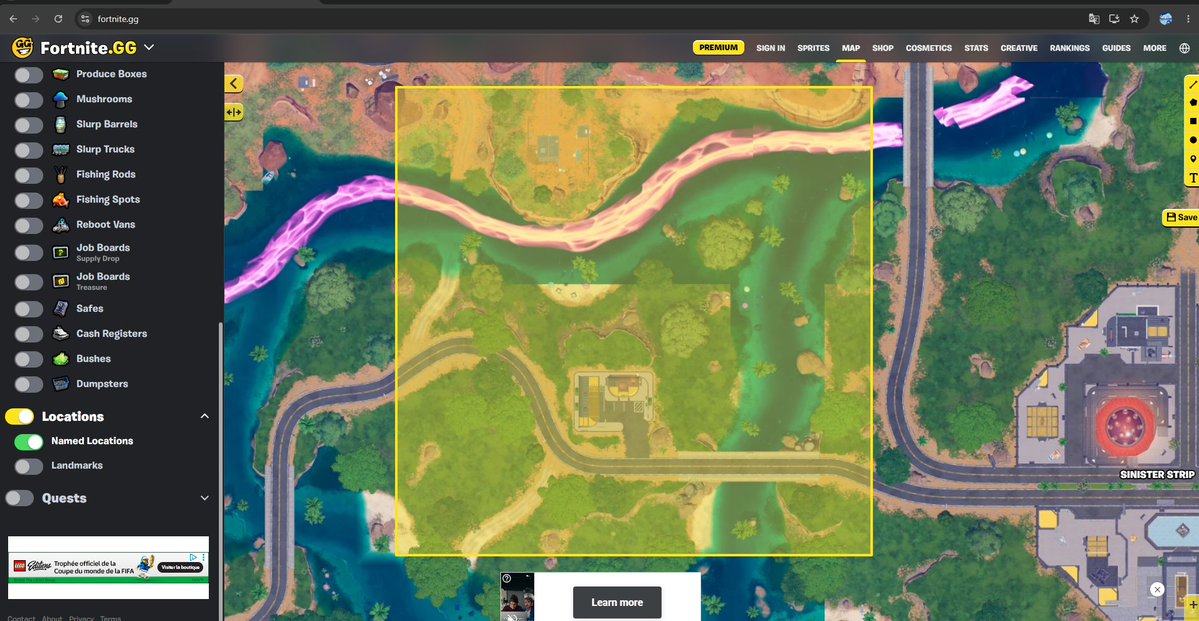Click the yellow PREMIUM button
Viewport: 1199px width, 621px height.
point(718,47)
